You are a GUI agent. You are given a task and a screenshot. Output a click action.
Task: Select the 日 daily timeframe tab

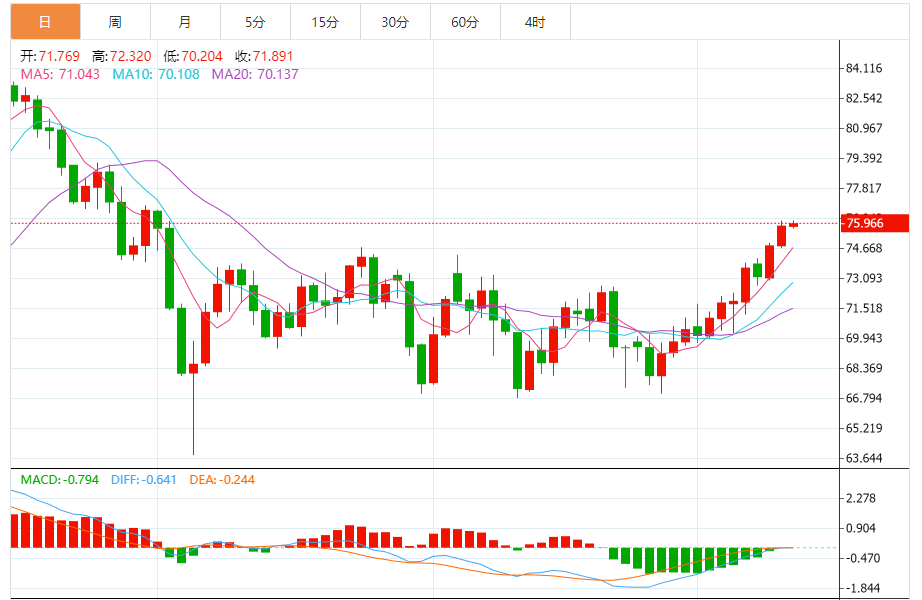pyautogui.click(x=45, y=22)
